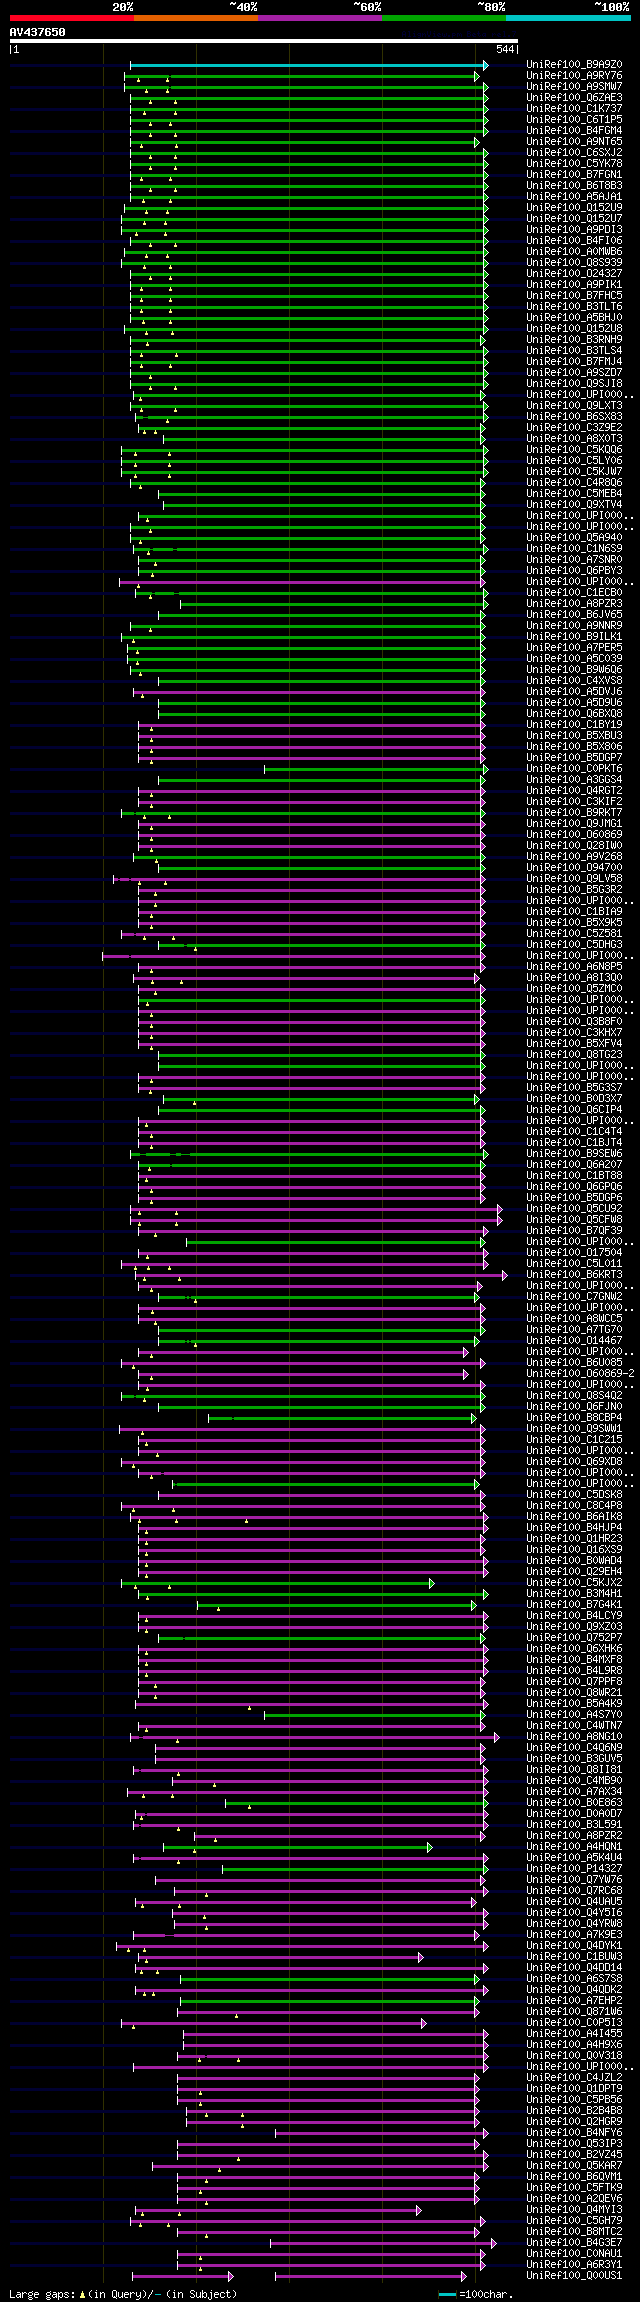640x2302 pixels.
Task: Click the red 20% identity legend bar
Action: 72,18
